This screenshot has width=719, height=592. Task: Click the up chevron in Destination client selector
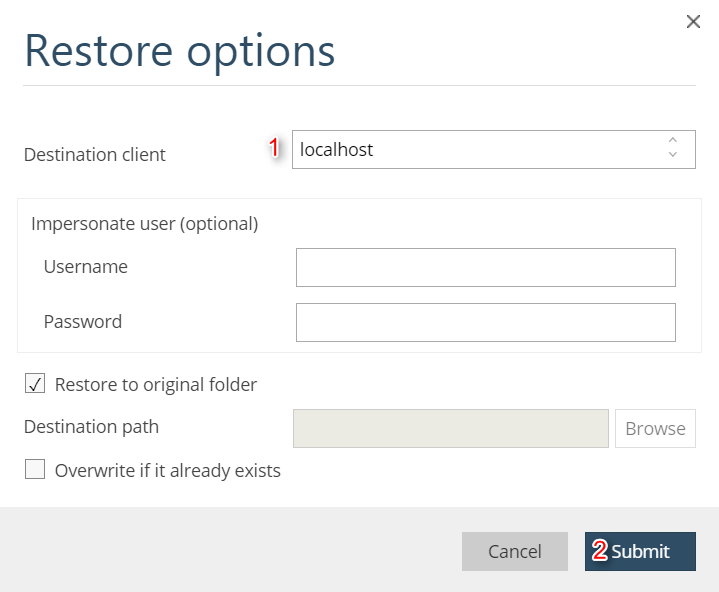click(x=673, y=140)
